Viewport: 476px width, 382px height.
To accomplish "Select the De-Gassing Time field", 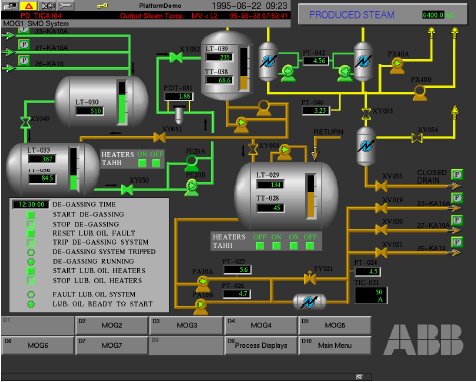I will (31, 204).
